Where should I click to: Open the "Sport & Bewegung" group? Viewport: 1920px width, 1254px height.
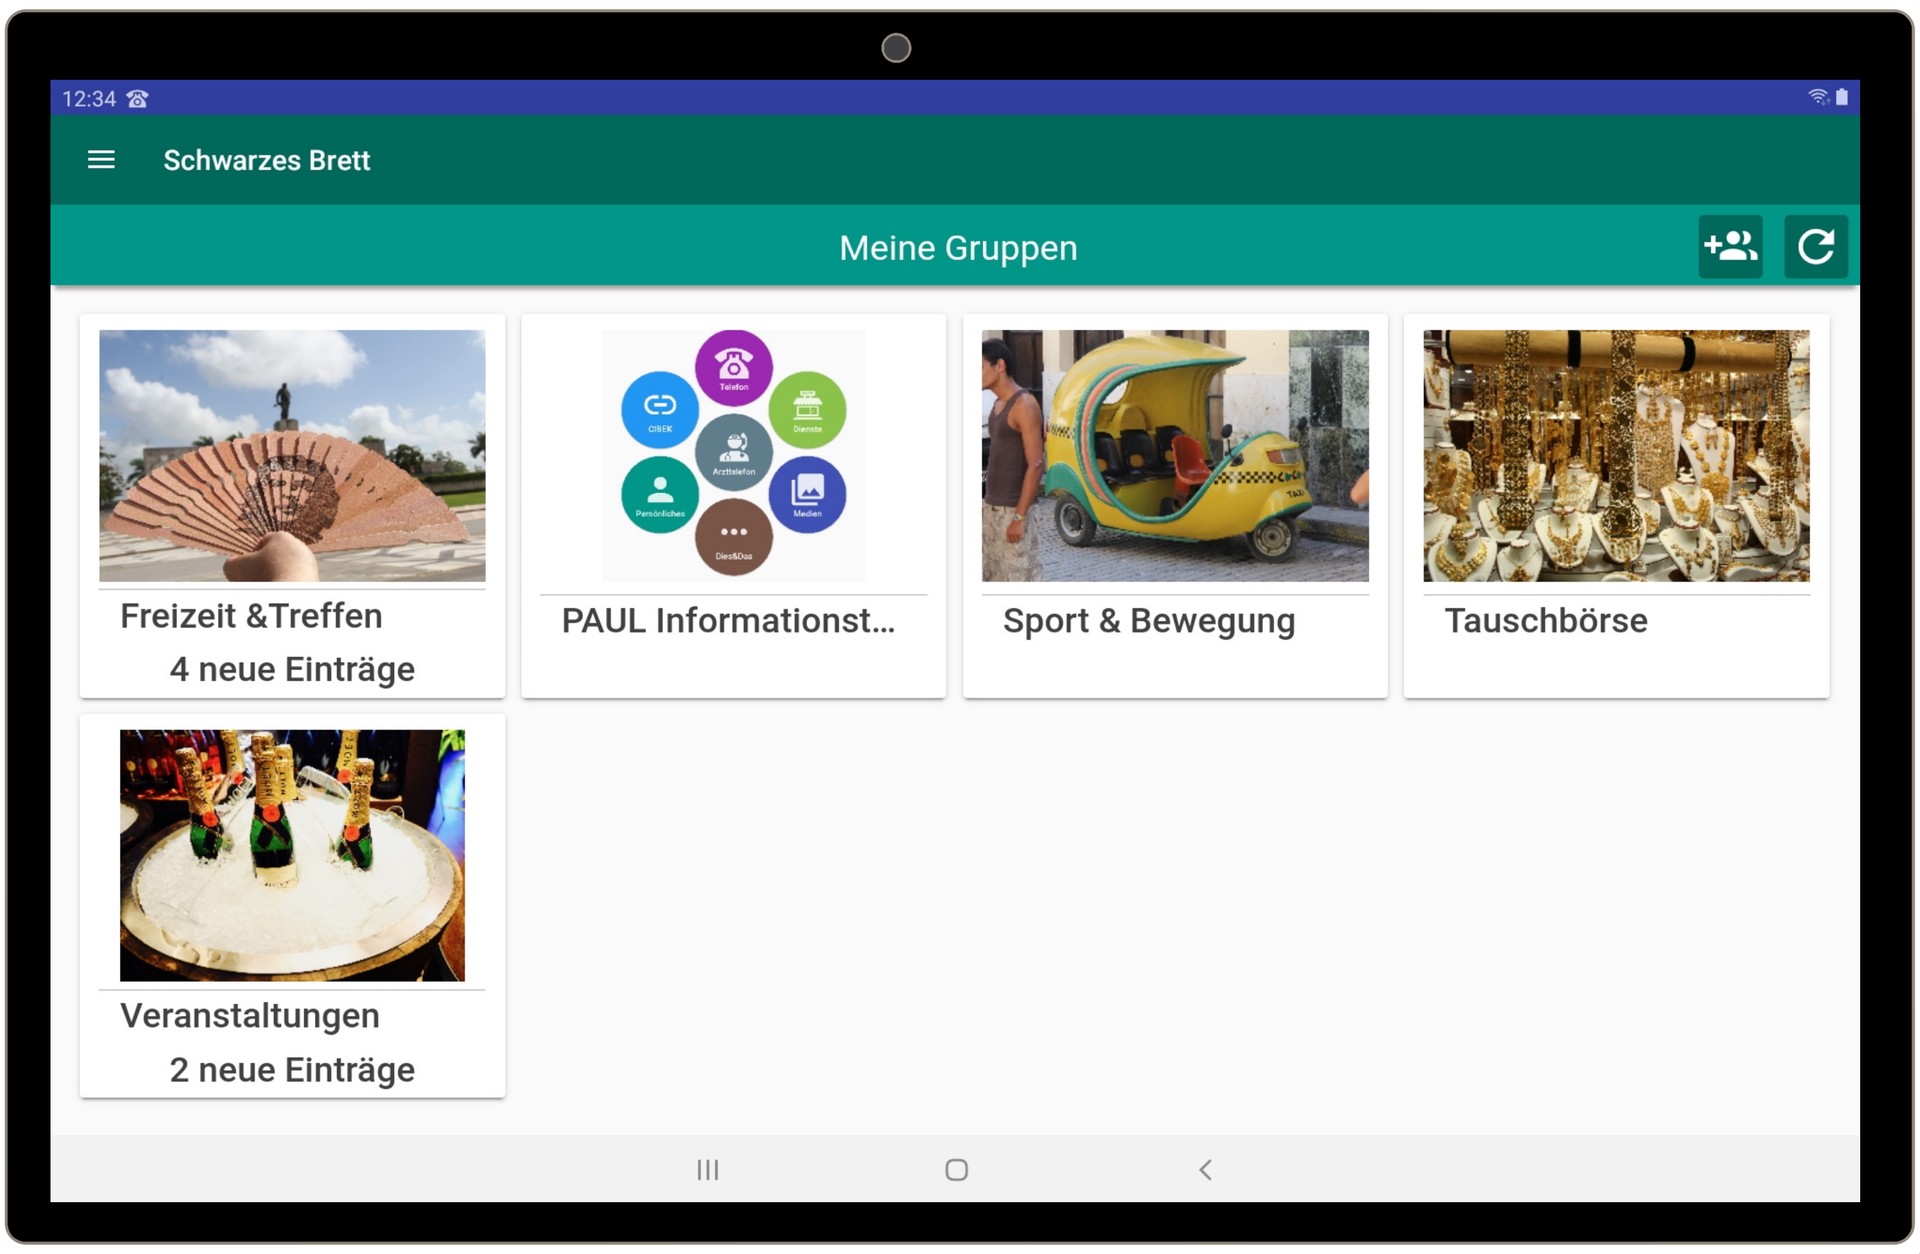coord(1148,620)
